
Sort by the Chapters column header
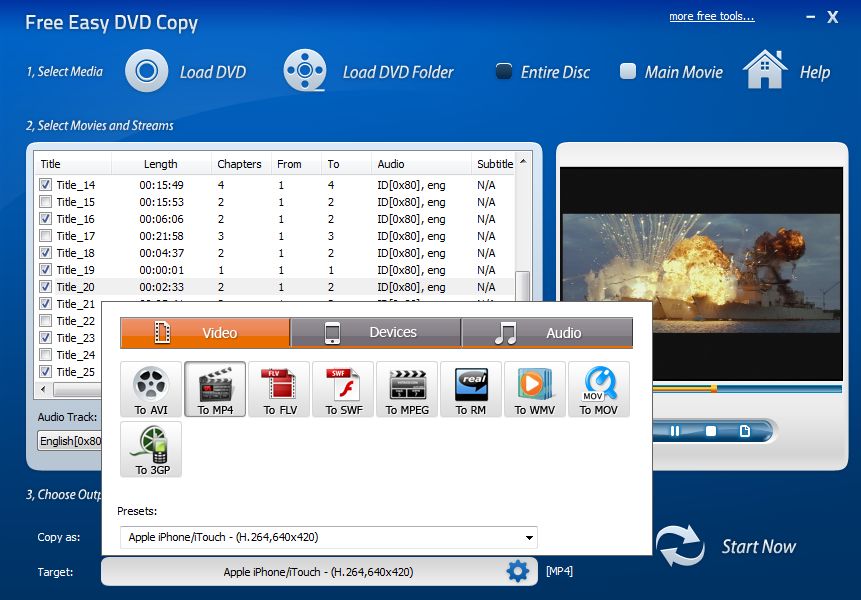[x=242, y=164]
